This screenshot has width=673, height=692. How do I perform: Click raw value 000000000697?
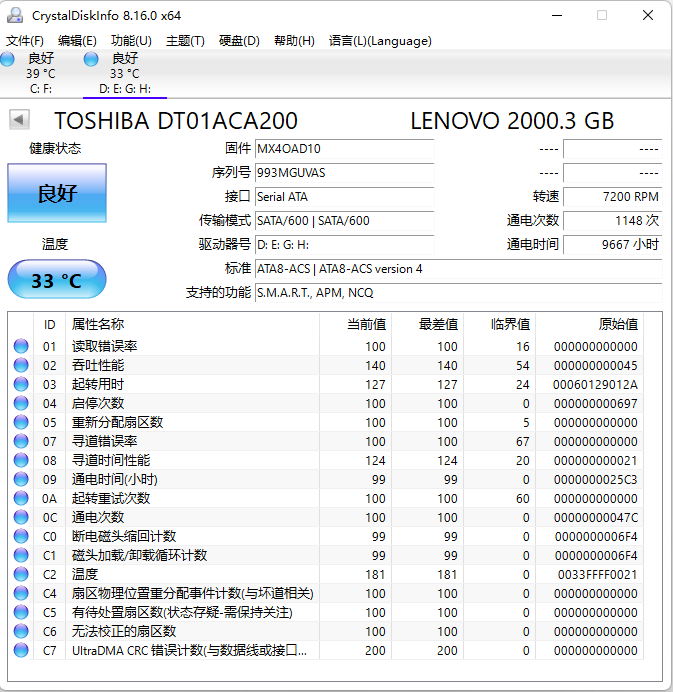[x=595, y=403]
